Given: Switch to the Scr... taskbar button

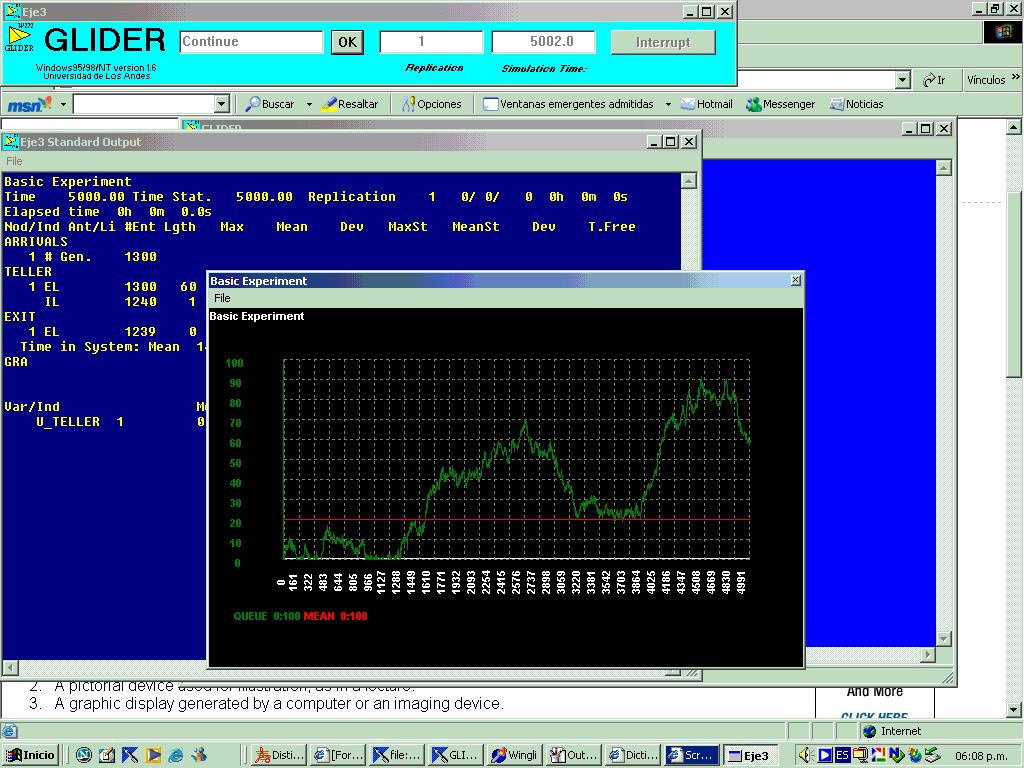Looking at the screenshot, I should tap(691, 755).
